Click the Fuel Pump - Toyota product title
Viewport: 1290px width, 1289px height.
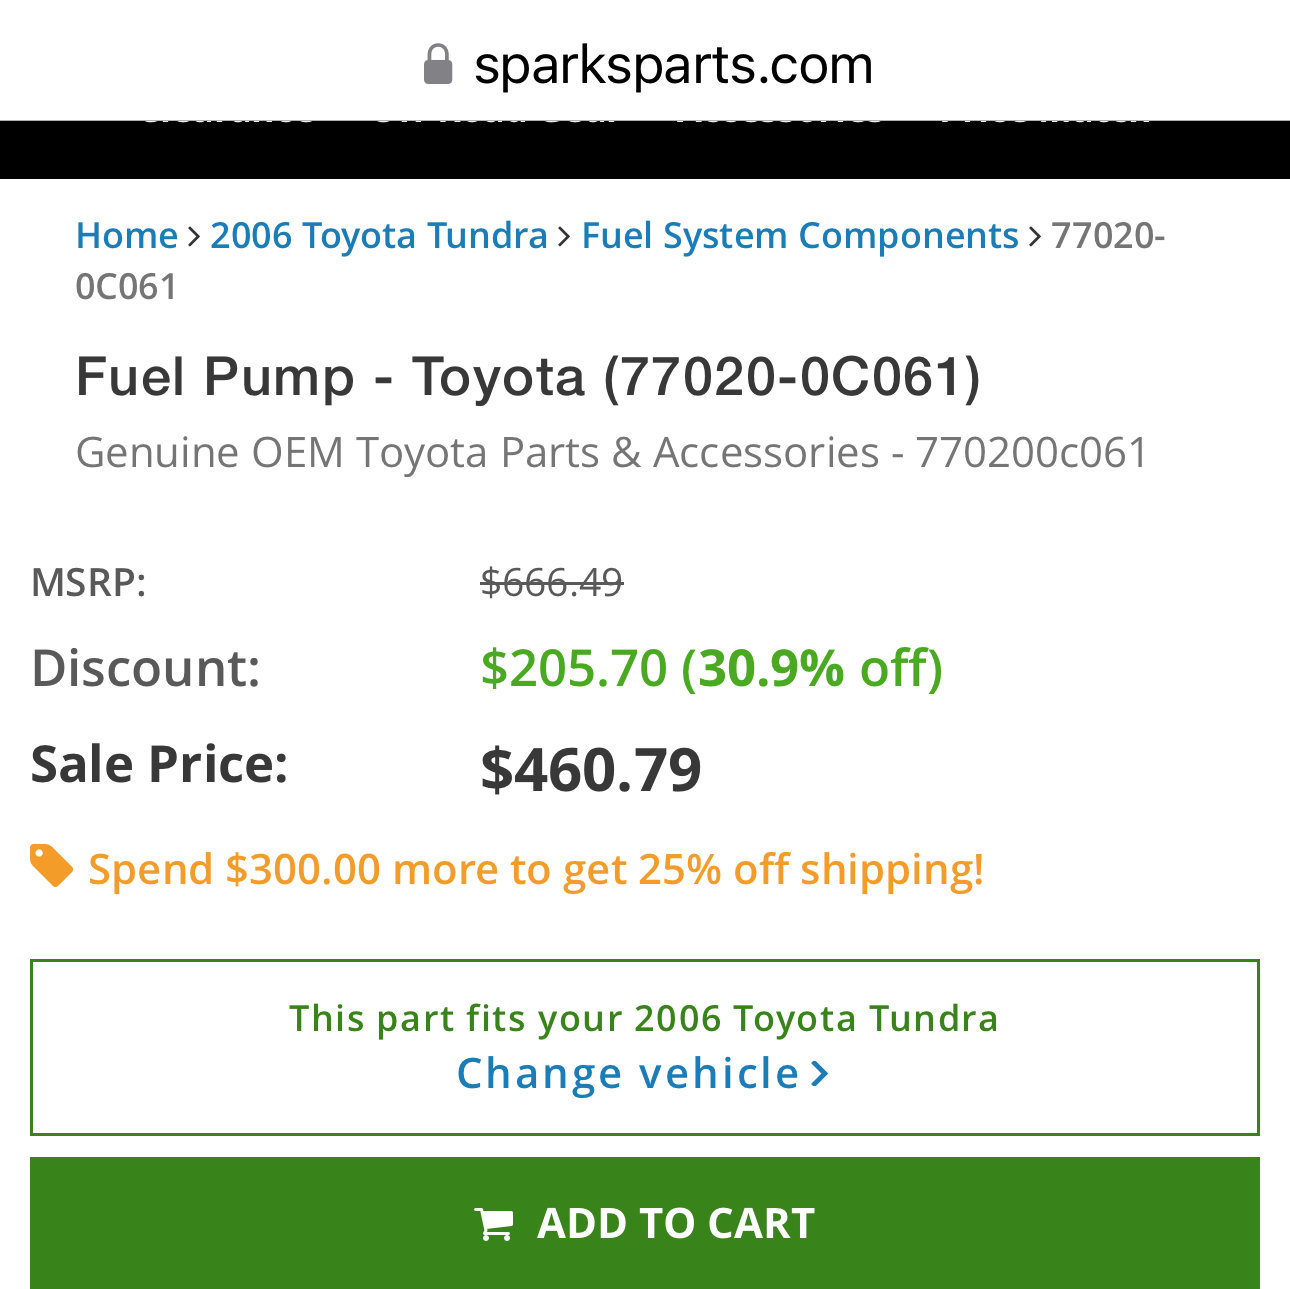[528, 377]
